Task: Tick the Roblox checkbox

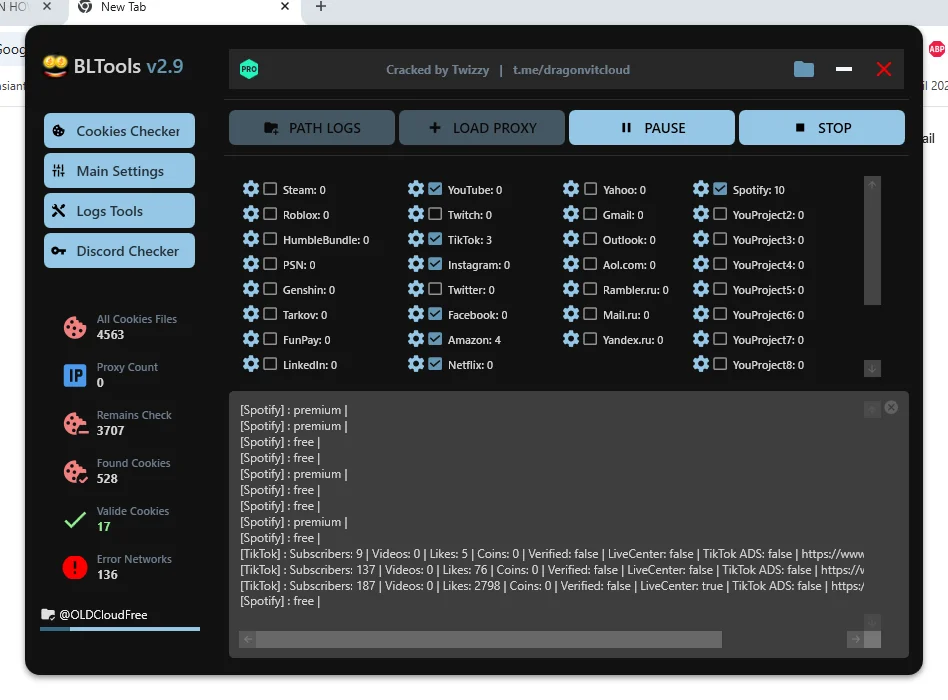Action: coord(270,214)
